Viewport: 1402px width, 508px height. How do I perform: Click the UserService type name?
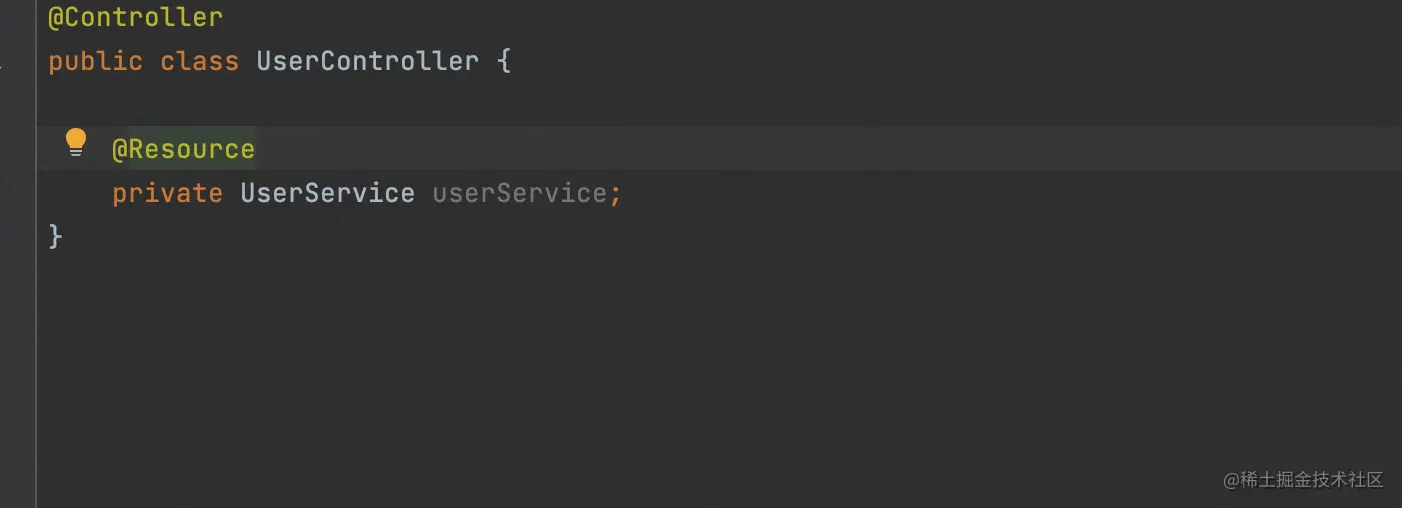coord(327,193)
